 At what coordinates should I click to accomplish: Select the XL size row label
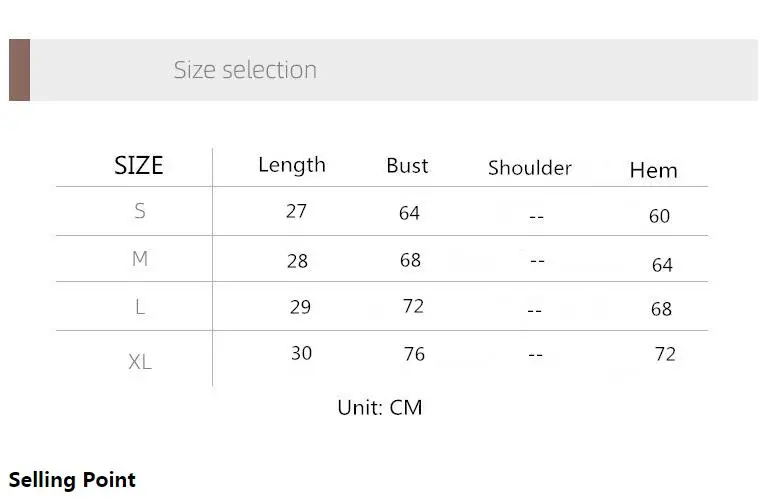[140, 362]
